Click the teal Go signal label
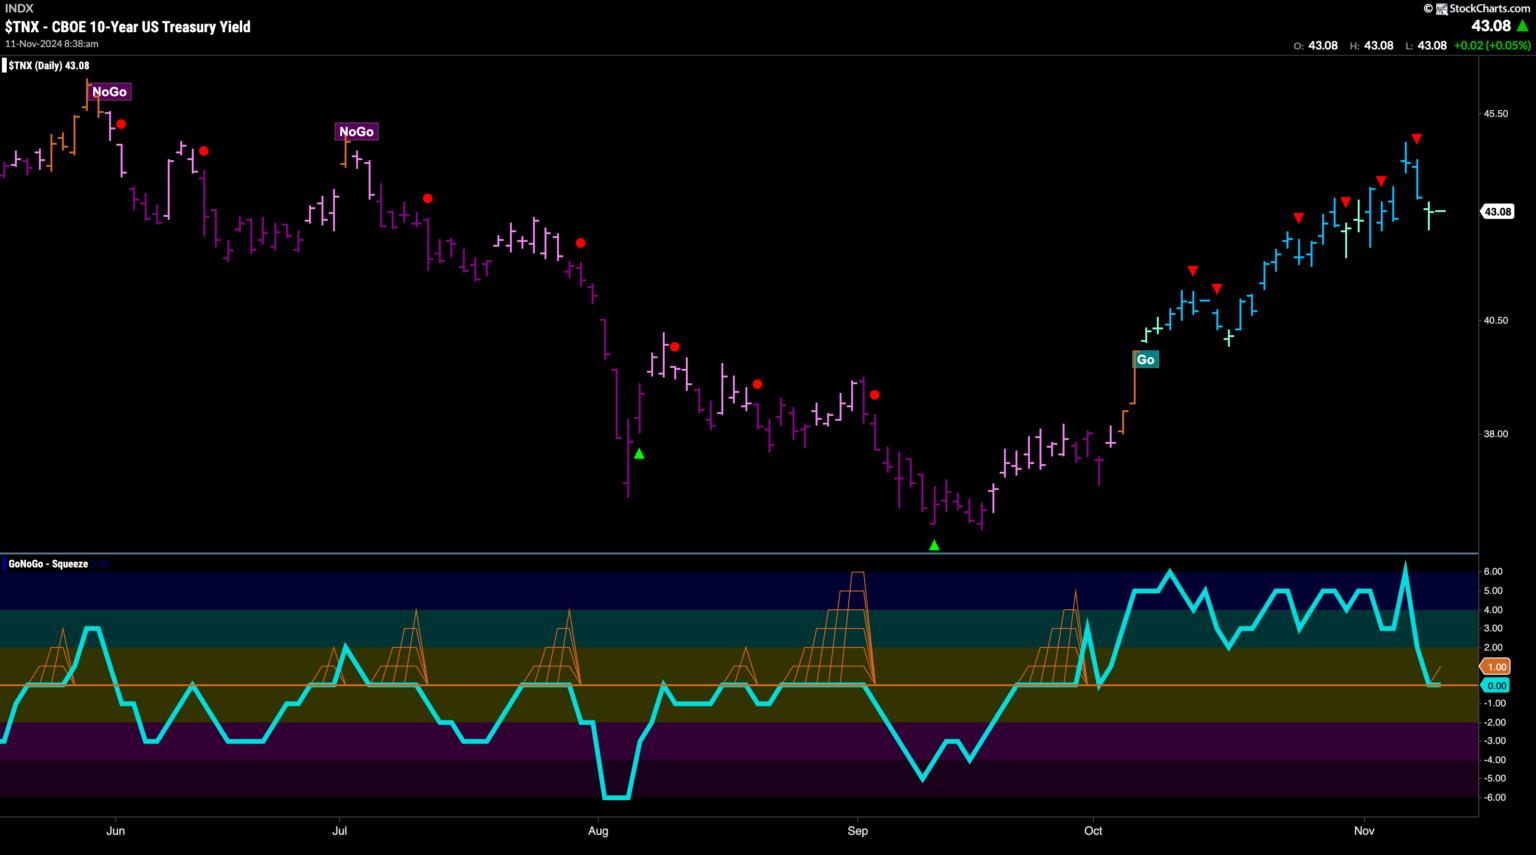 click(x=1145, y=360)
